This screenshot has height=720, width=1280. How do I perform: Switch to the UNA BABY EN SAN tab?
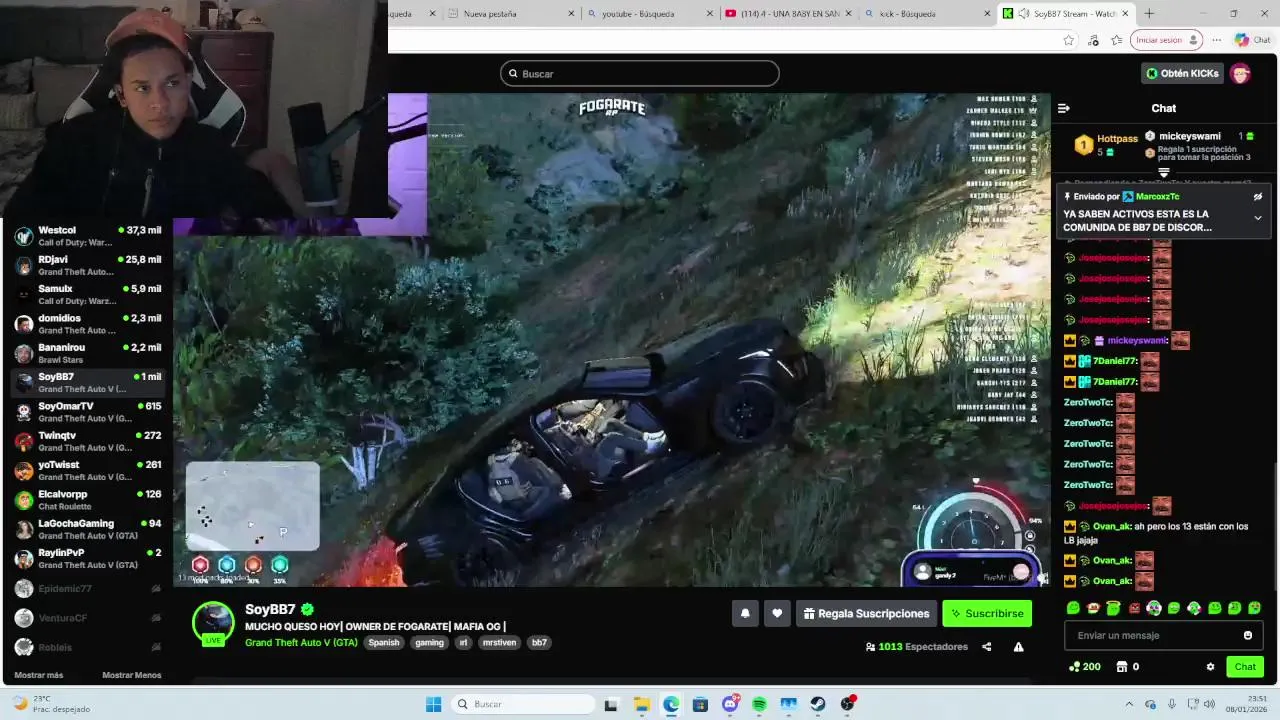tap(788, 13)
